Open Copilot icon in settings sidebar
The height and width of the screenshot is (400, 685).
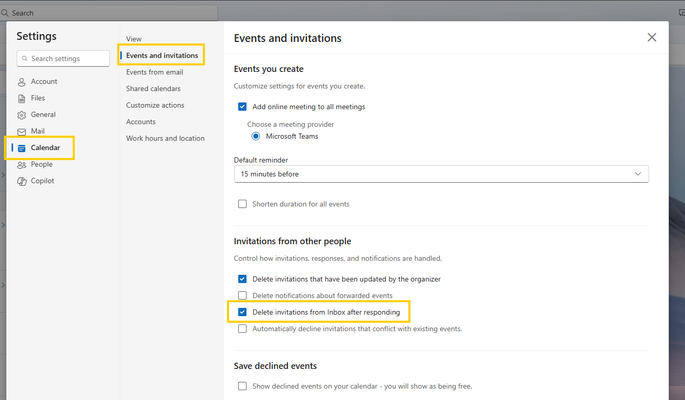coord(21,181)
